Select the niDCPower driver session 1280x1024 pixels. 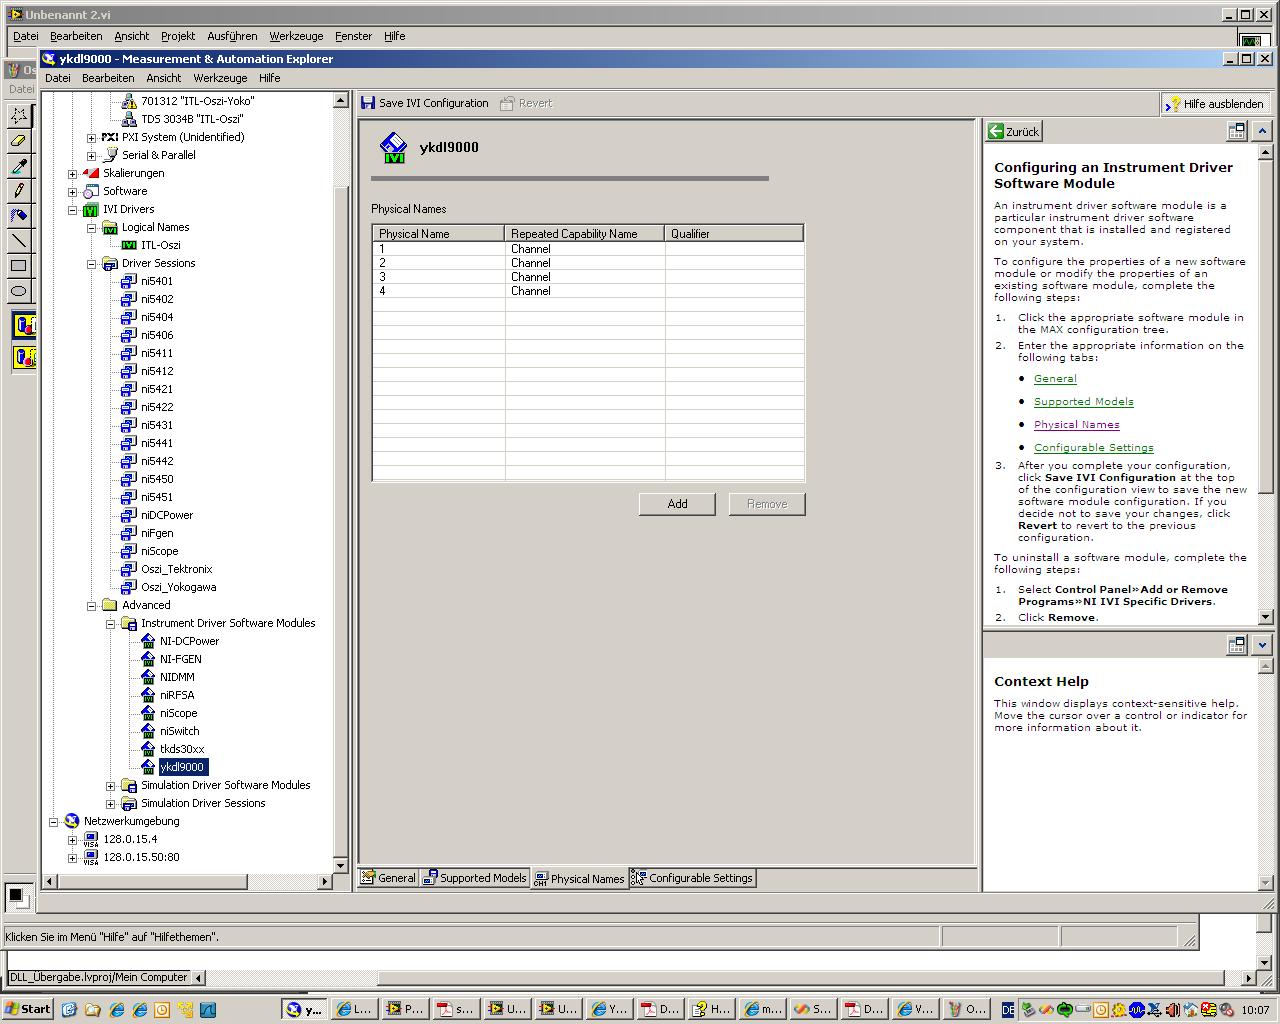[x=167, y=515]
